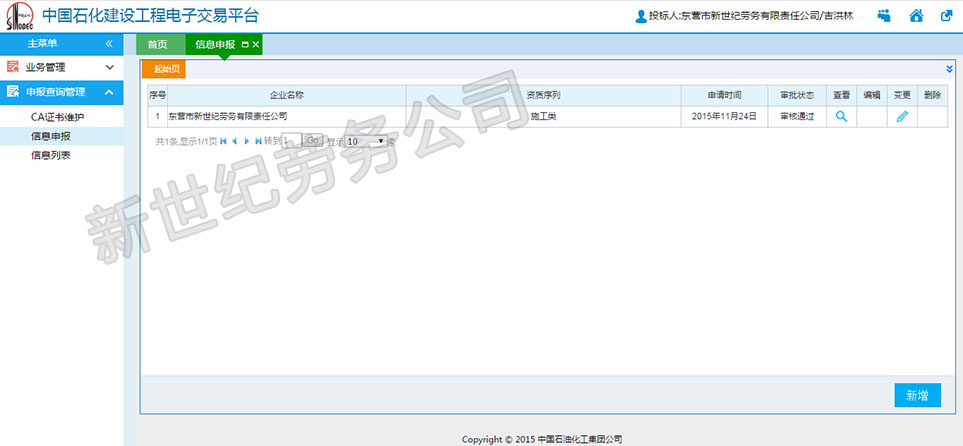The image size is (963, 446).
Task: Click the 主菜单 header label
Action: click(42, 44)
